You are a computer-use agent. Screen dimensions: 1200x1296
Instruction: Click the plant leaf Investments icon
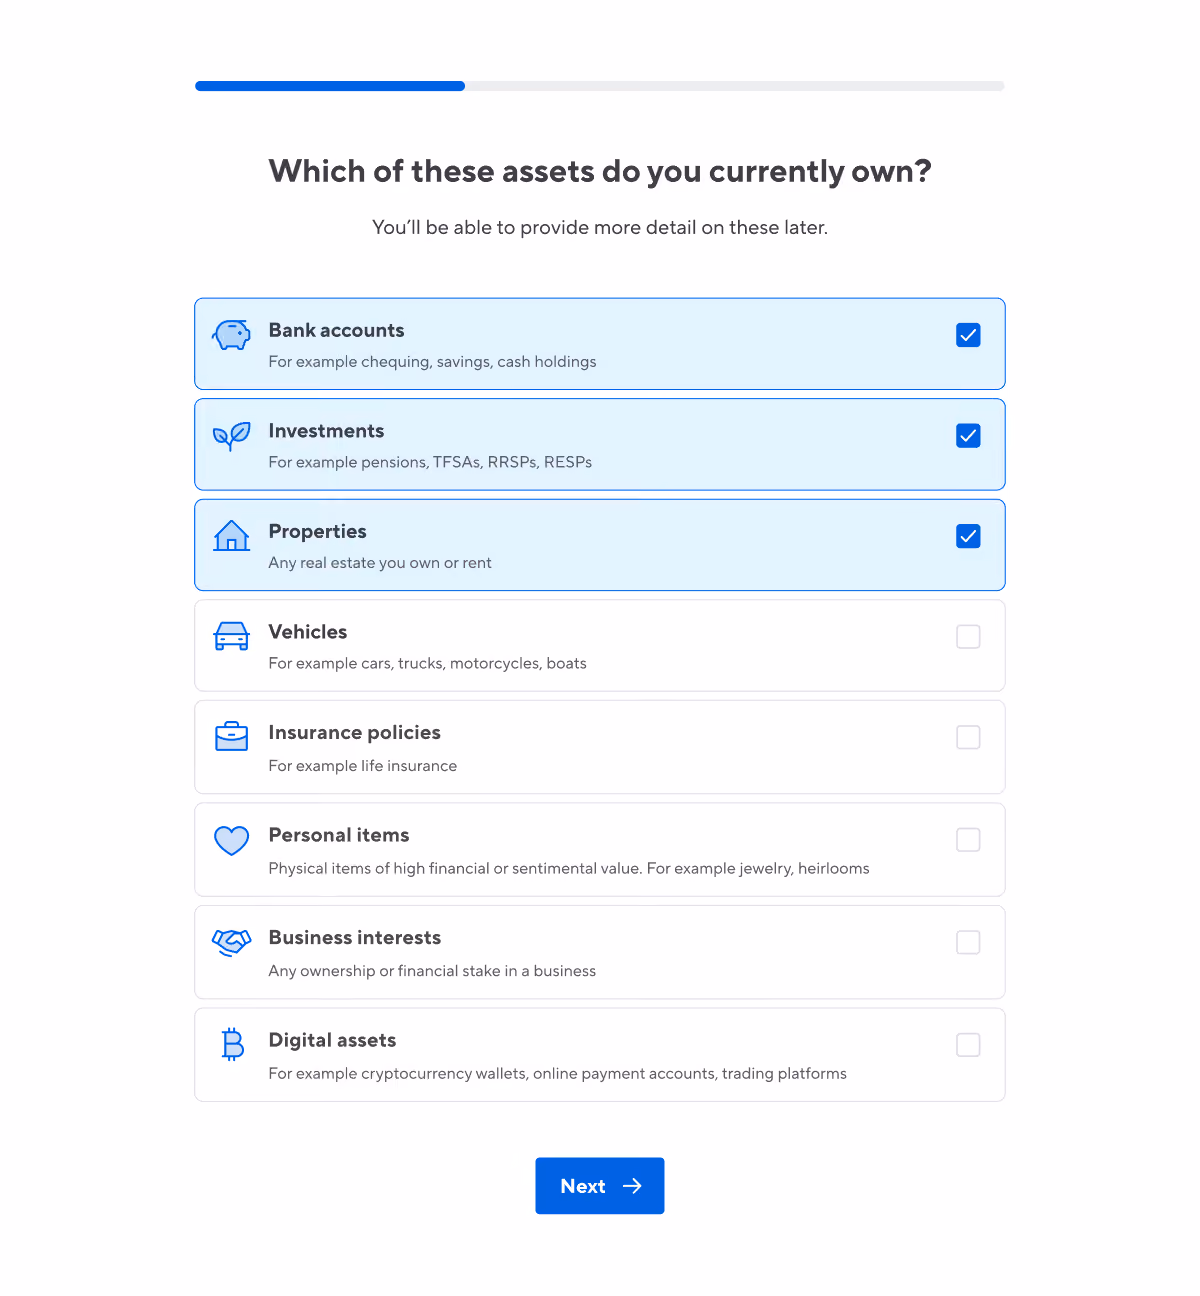[231, 436]
